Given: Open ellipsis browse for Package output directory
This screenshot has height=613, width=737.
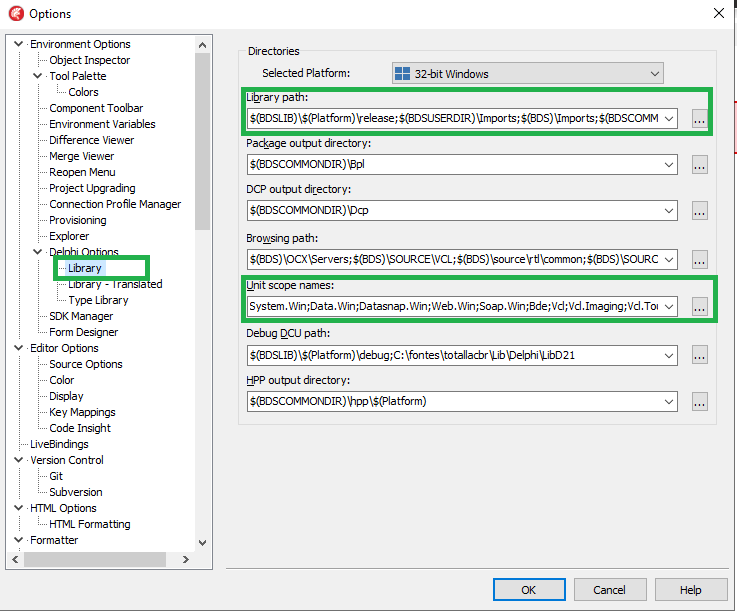Looking at the screenshot, I should tap(699, 165).
